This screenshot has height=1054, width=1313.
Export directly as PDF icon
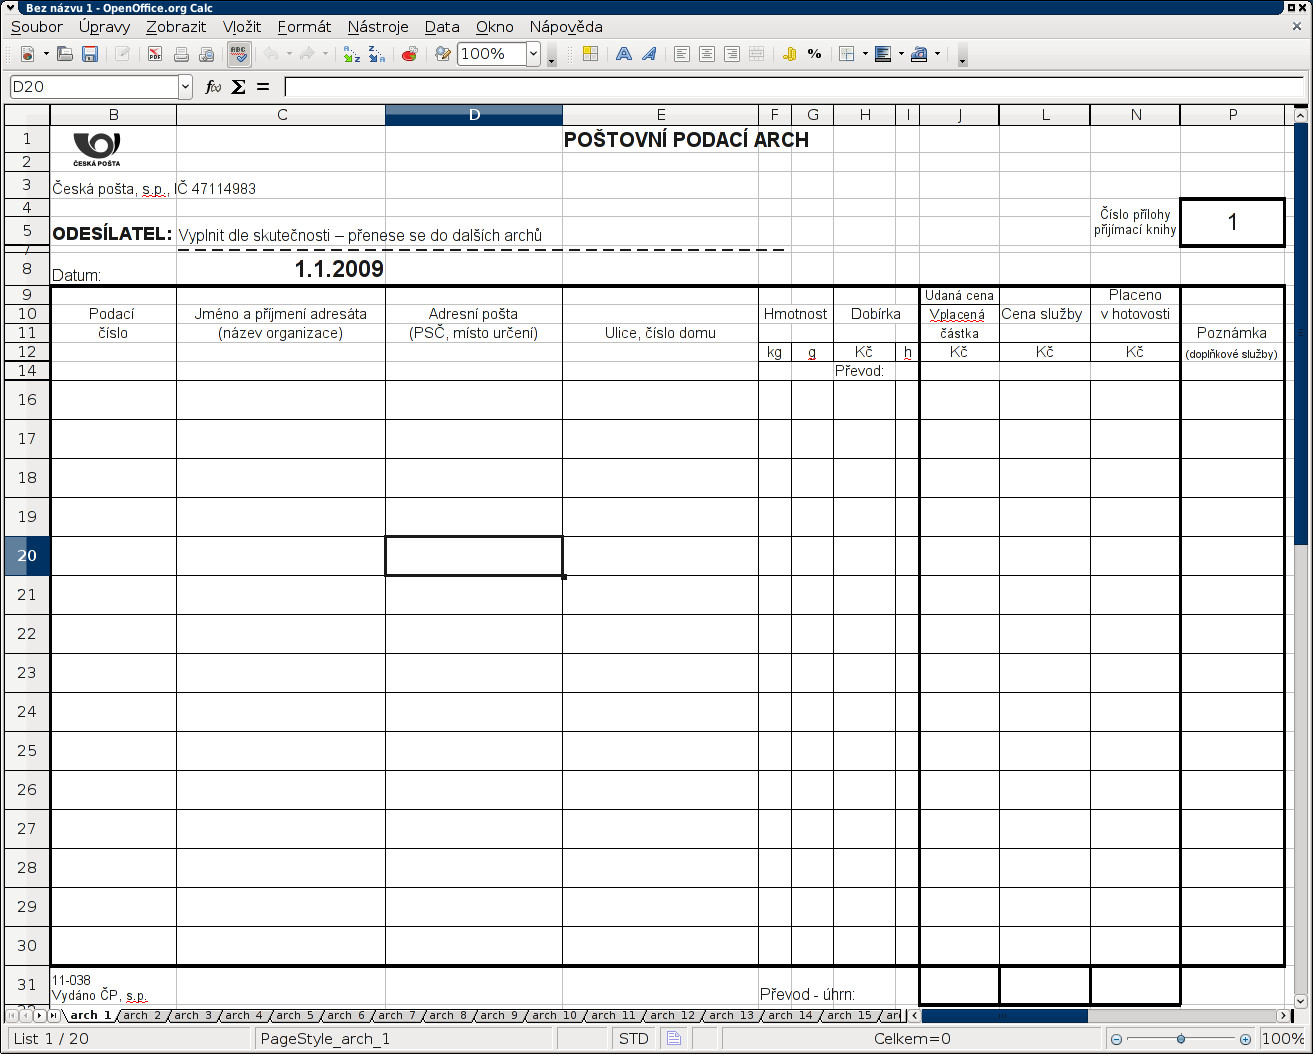pyautogui.click(x=155, y=54)
